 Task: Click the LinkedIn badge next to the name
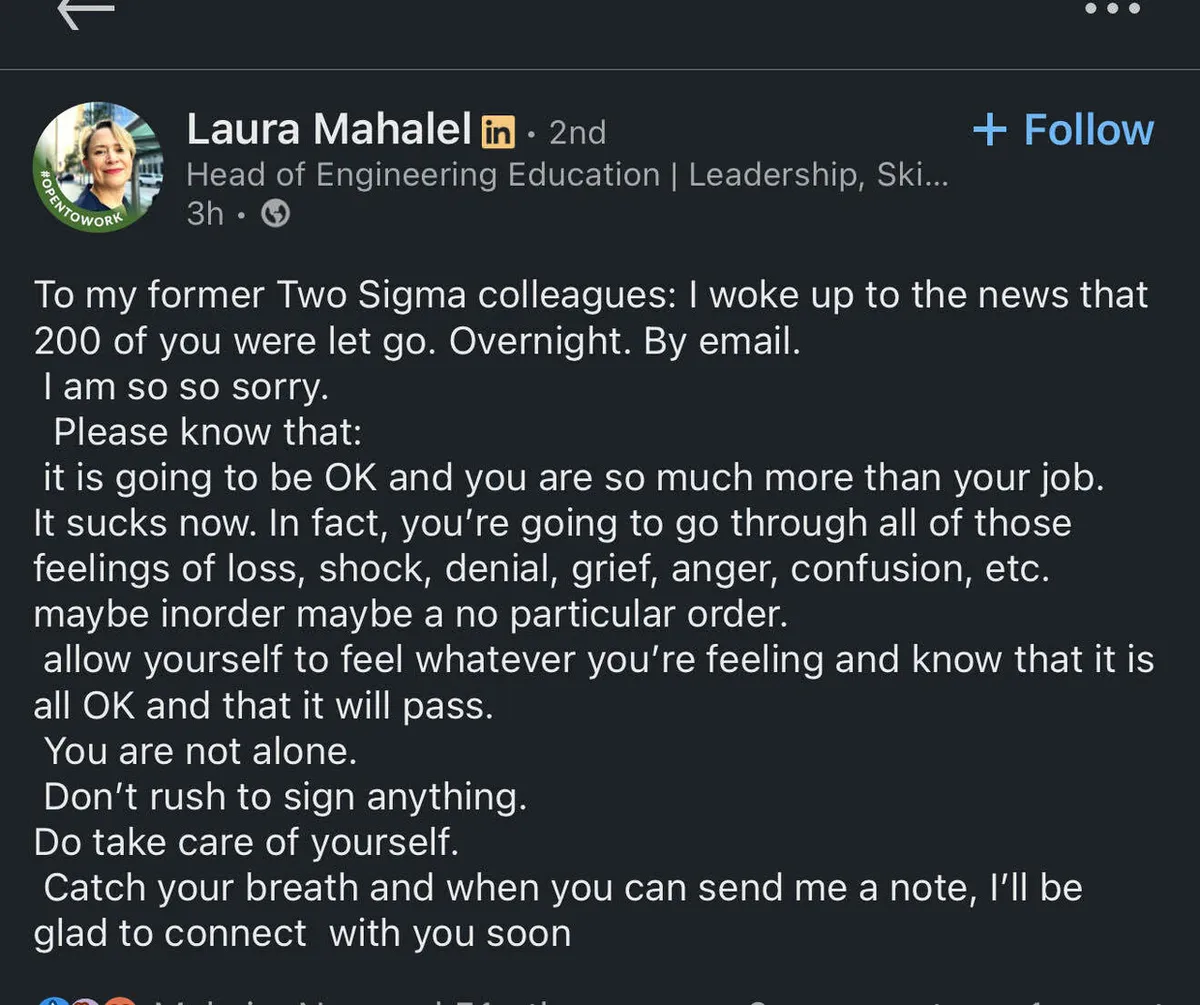tap(498, 131)
